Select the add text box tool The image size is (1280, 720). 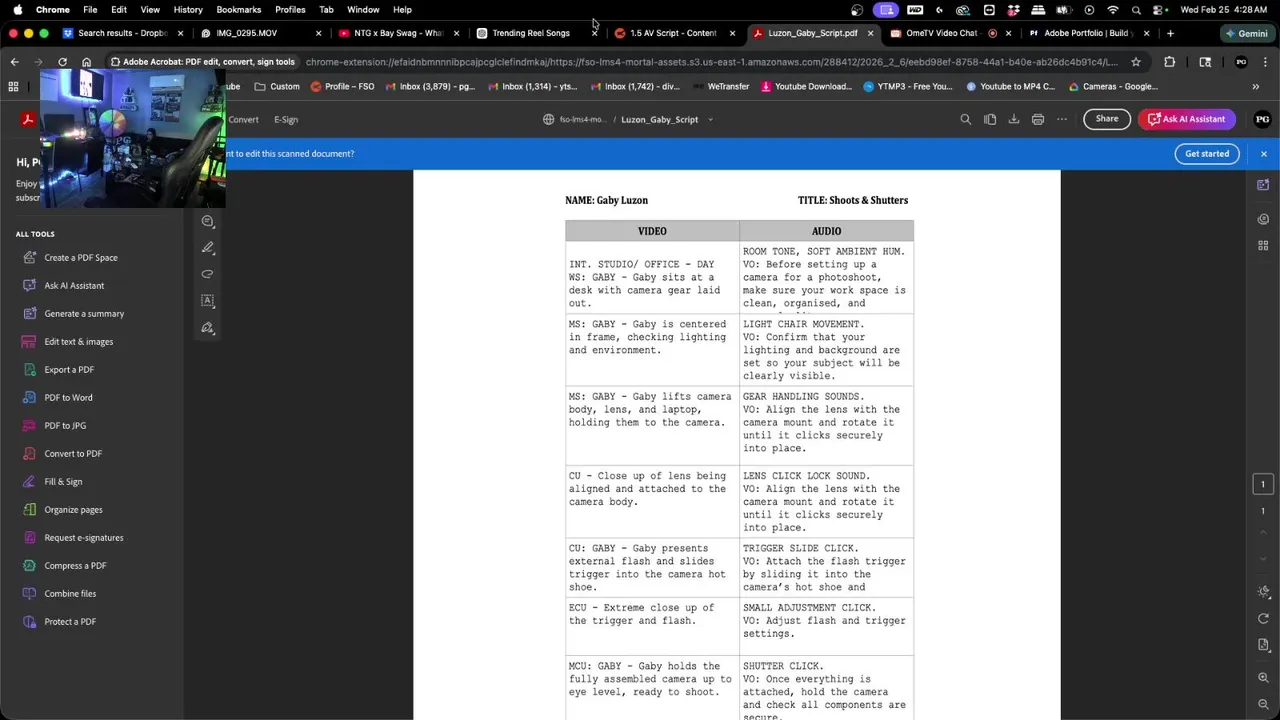click(x=208, y=300)
